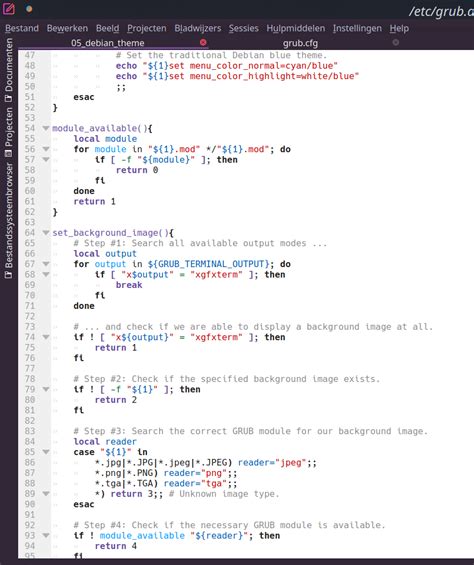Open the Projecten side panel

[9, 132]
